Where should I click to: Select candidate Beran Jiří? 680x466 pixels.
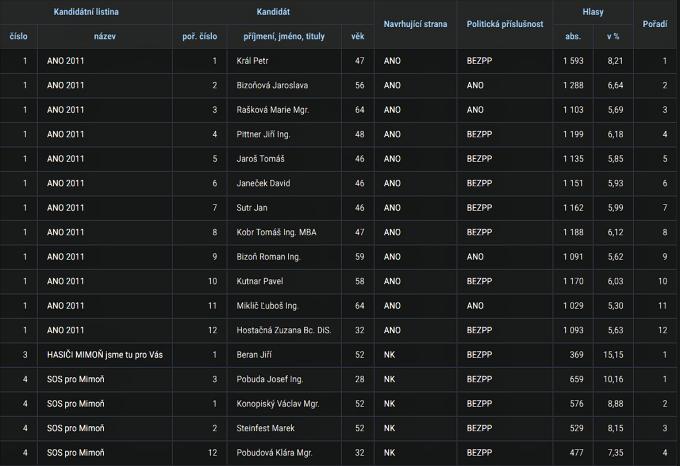coord(254,355)
